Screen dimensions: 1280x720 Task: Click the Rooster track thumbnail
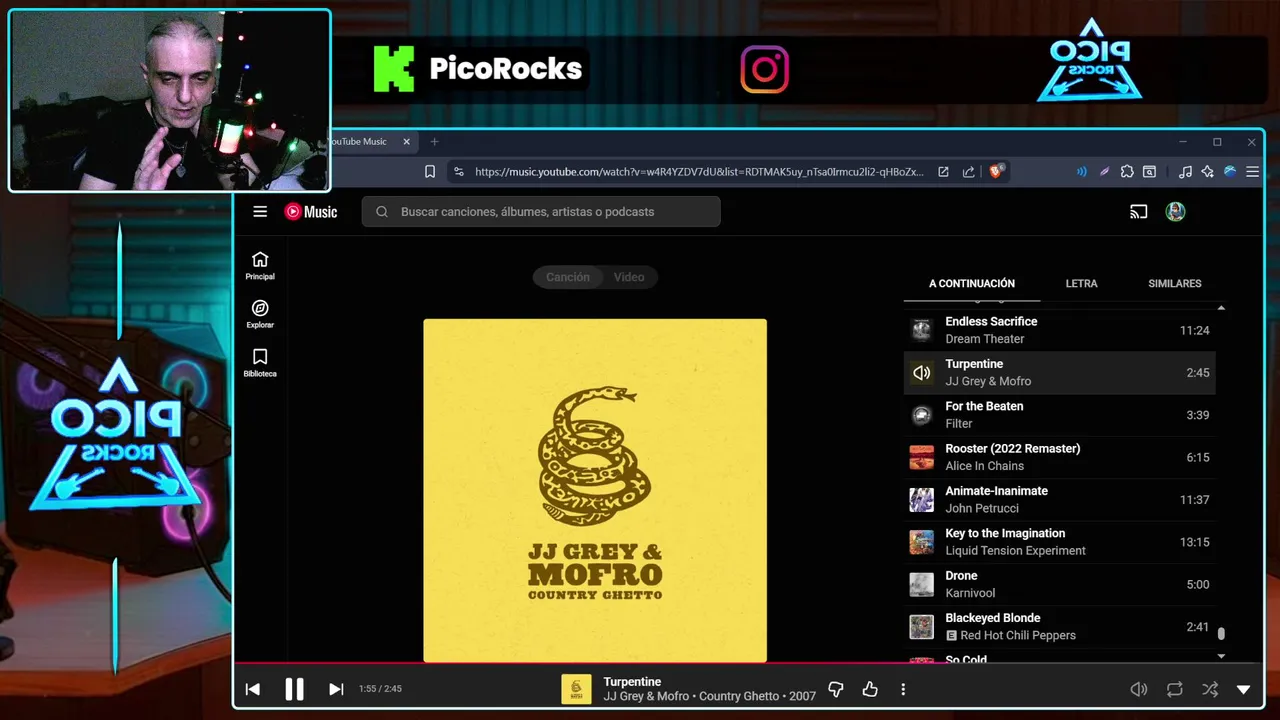click(x=921, y=457)
